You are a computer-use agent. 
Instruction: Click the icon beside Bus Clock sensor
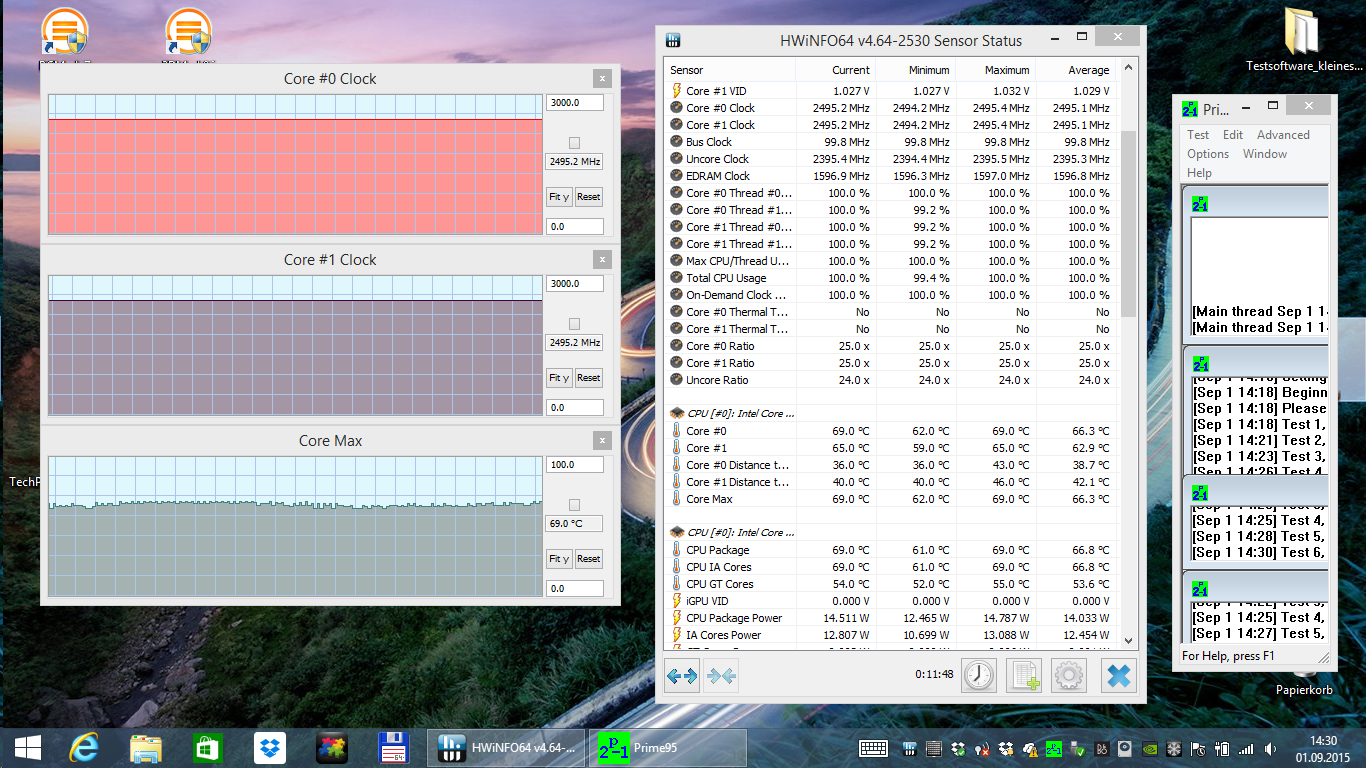coord(676,142)
